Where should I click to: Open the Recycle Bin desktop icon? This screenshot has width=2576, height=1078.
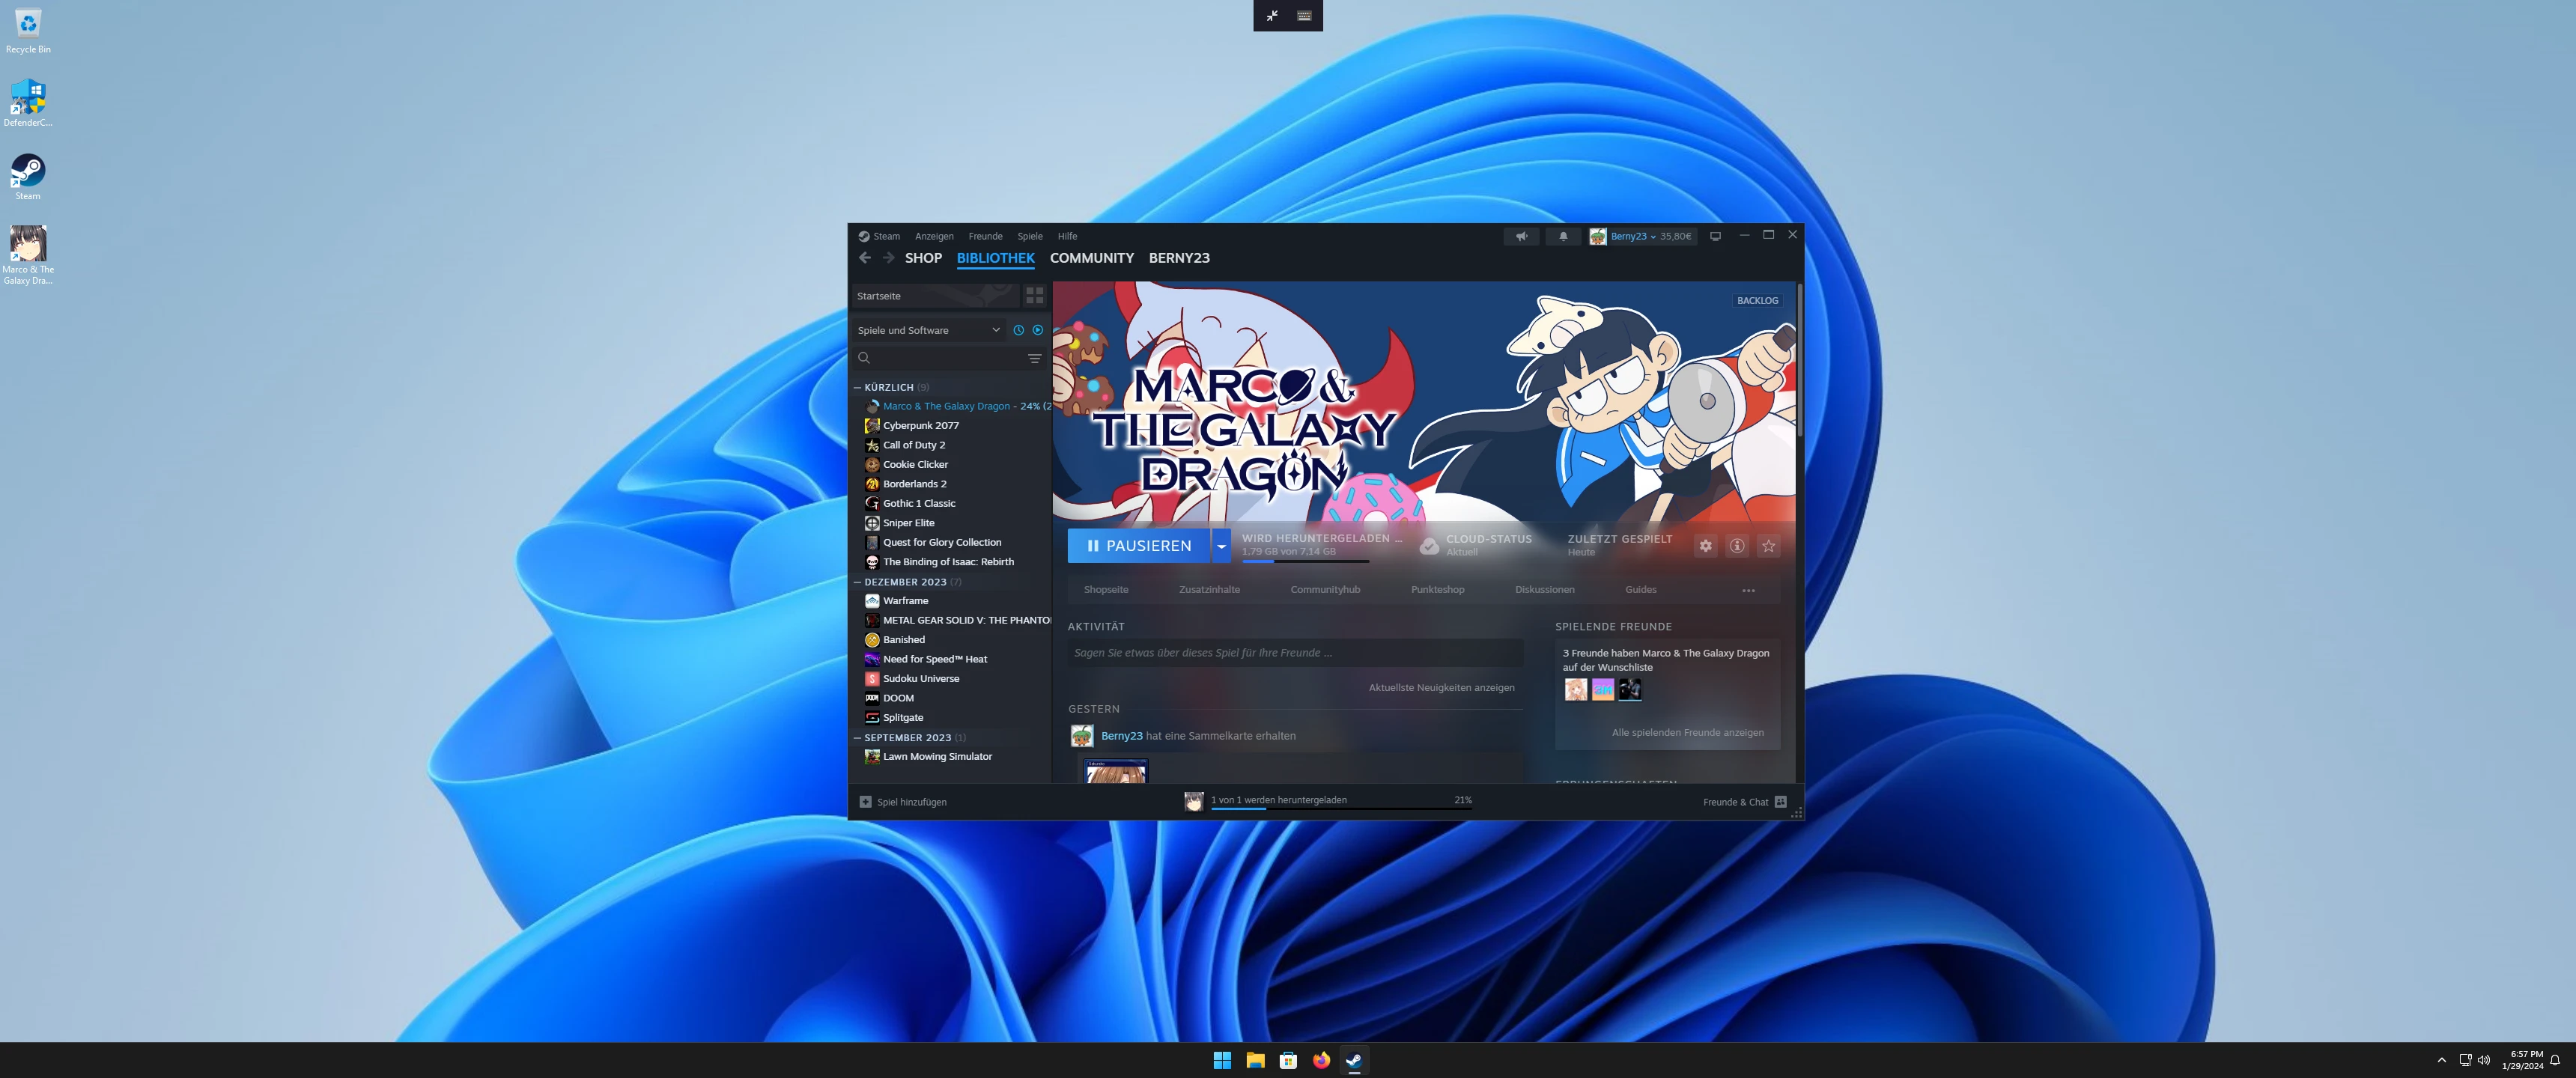coord(28,30)
